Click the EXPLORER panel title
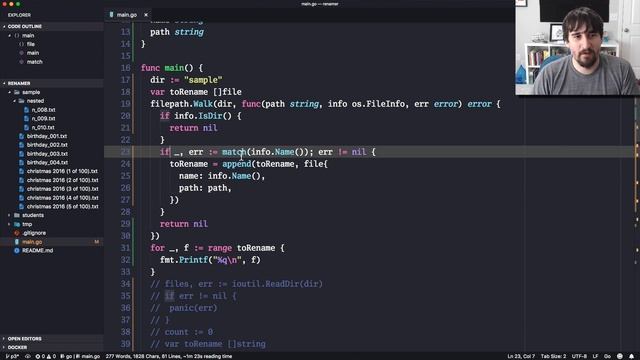The image size is (640, 360). pos(19,15)
